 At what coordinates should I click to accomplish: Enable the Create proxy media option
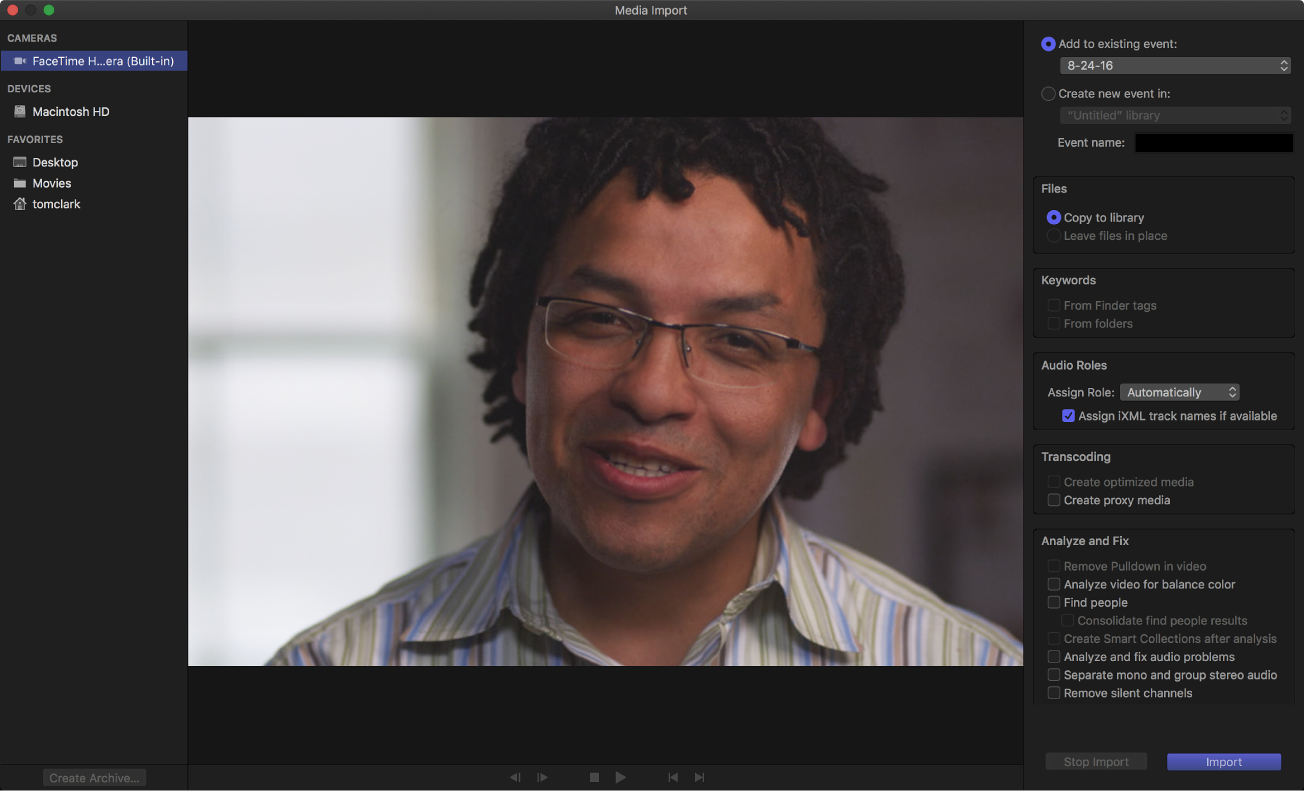pos(1053,500)
